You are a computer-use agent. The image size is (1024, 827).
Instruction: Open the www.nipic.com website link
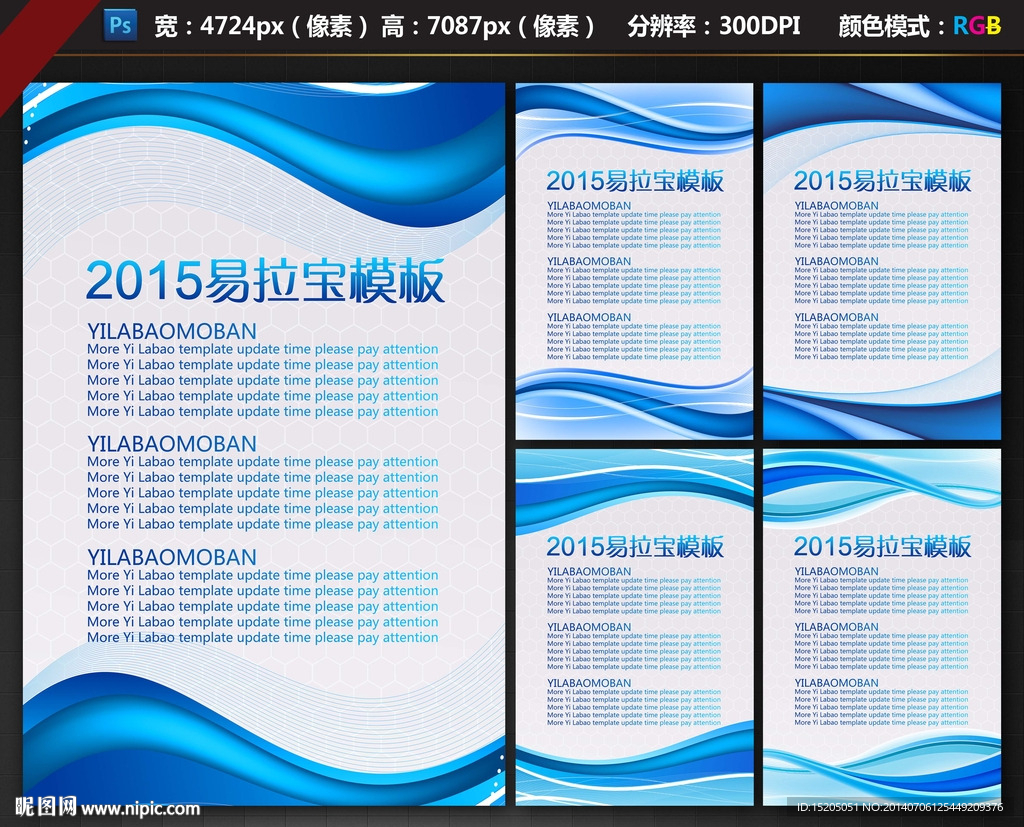140,808
